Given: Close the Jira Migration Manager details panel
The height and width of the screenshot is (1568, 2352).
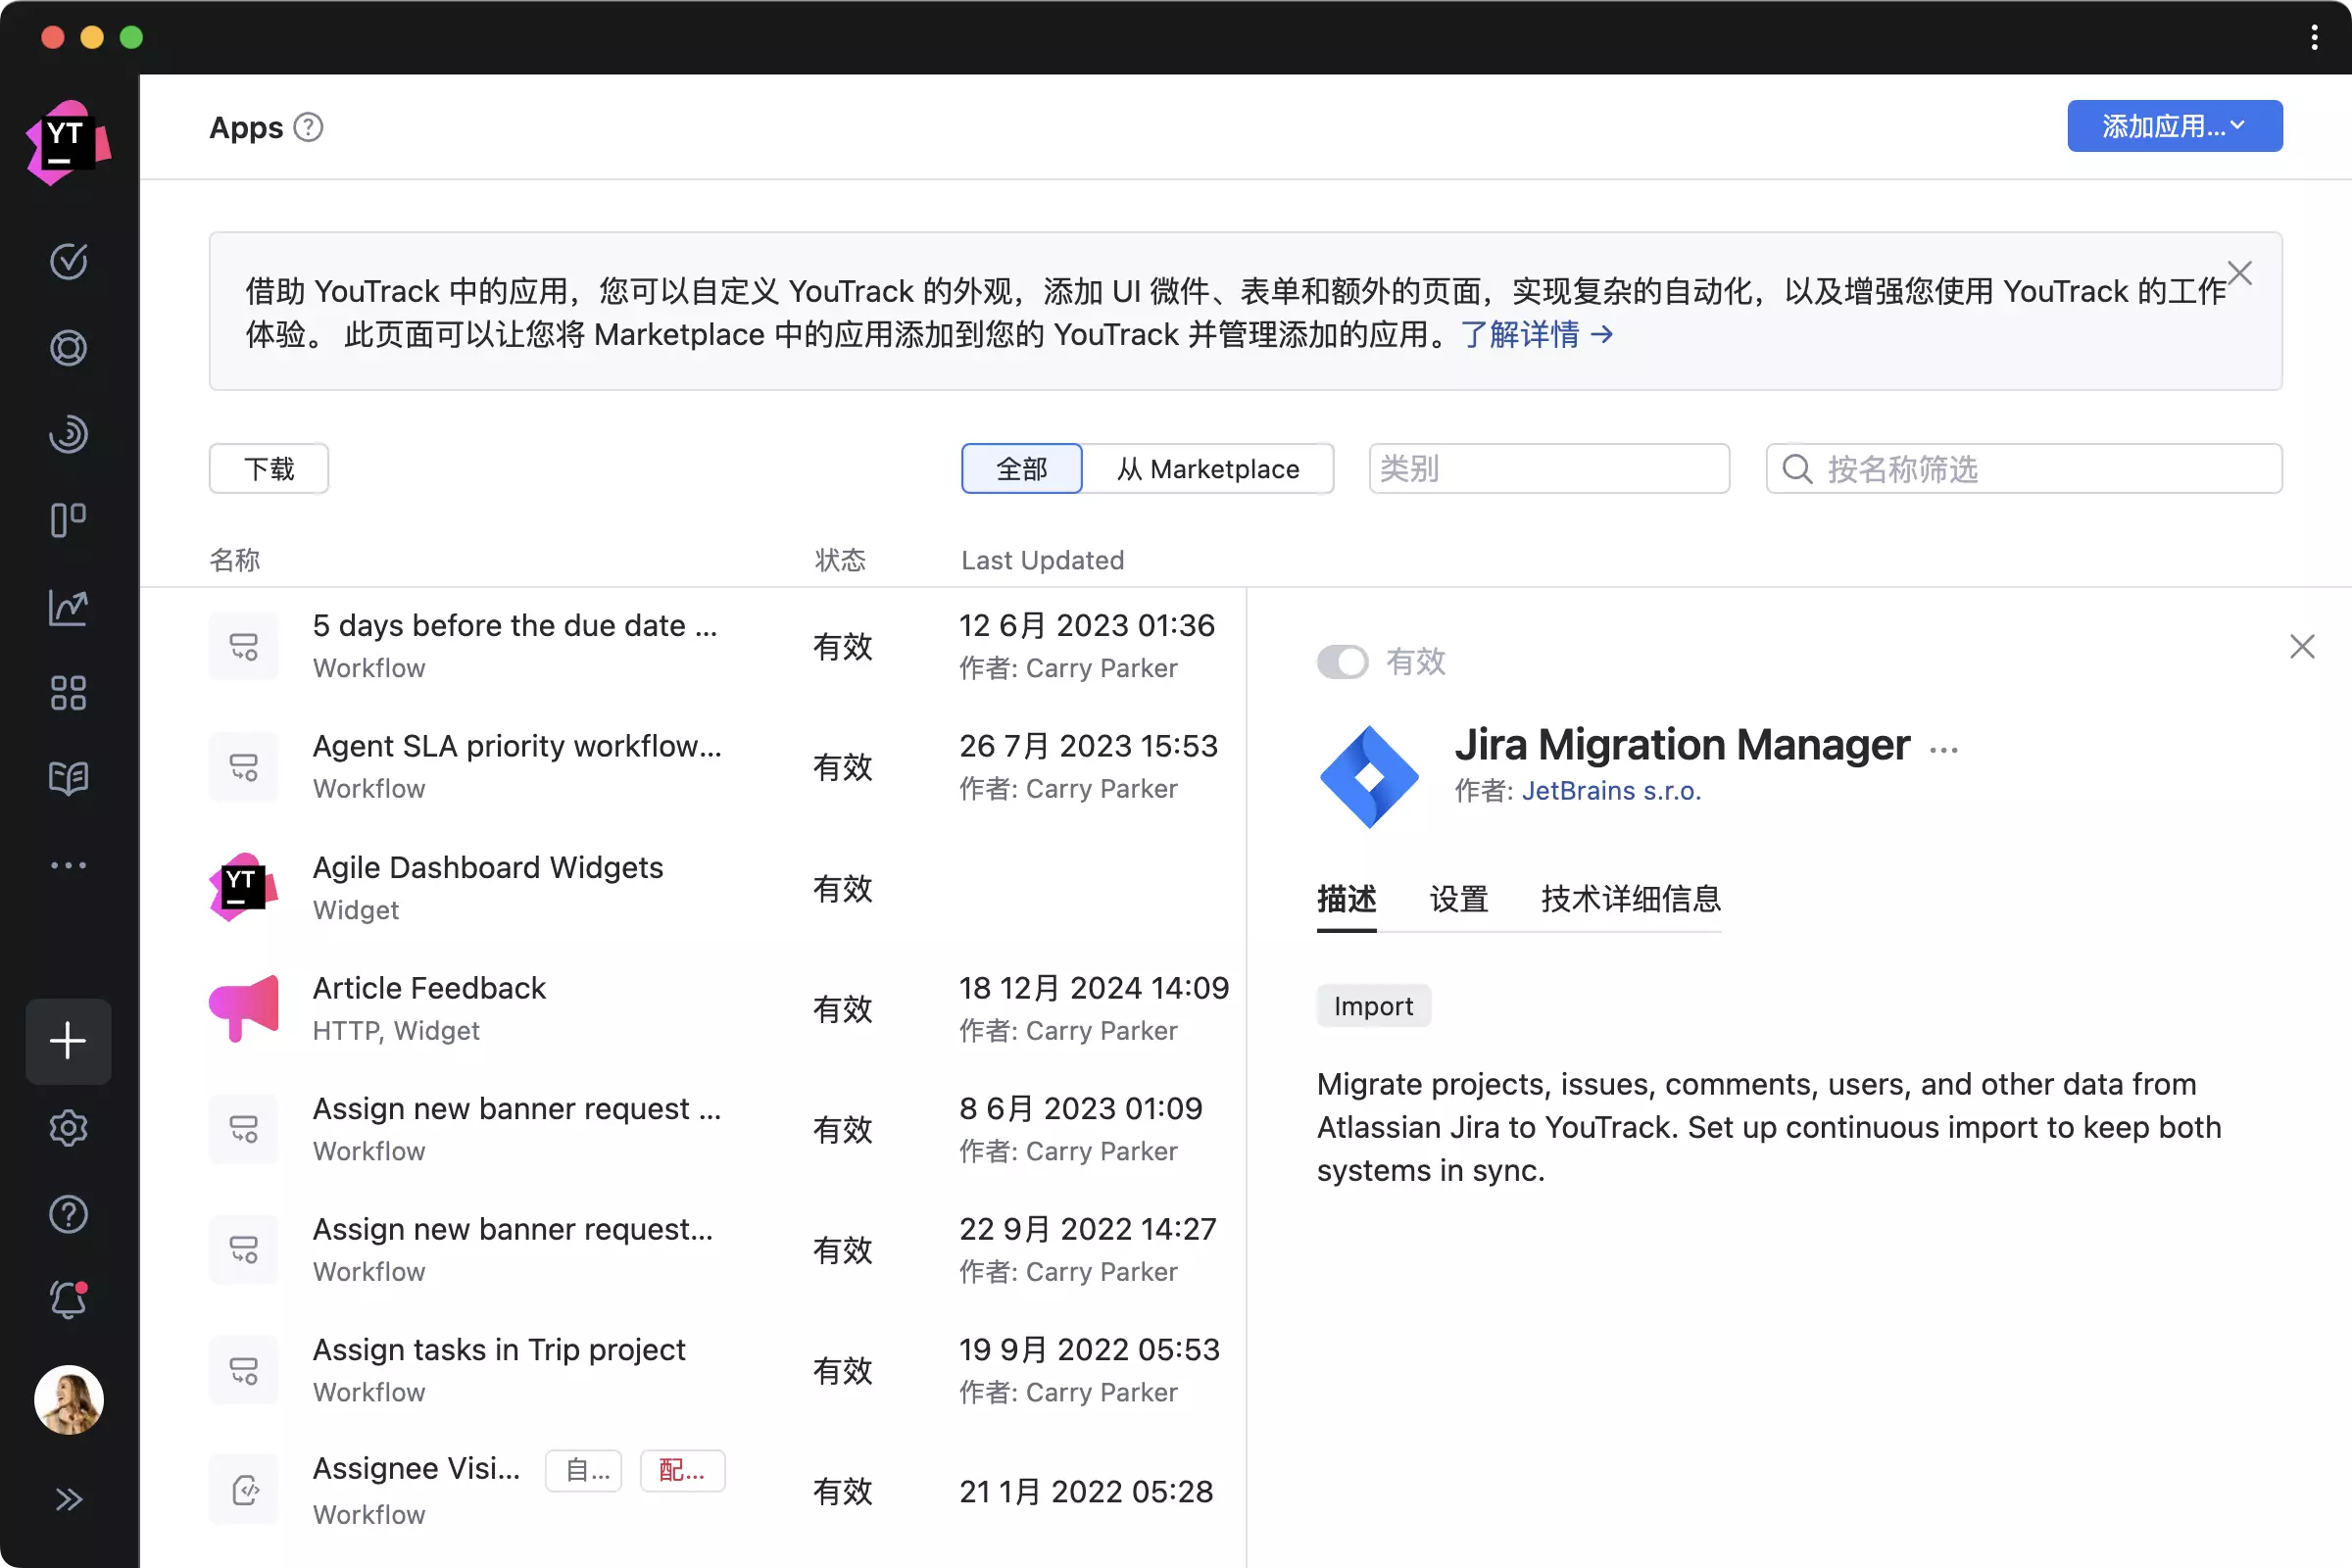Looking at the screenshot, I should 2302,647.
